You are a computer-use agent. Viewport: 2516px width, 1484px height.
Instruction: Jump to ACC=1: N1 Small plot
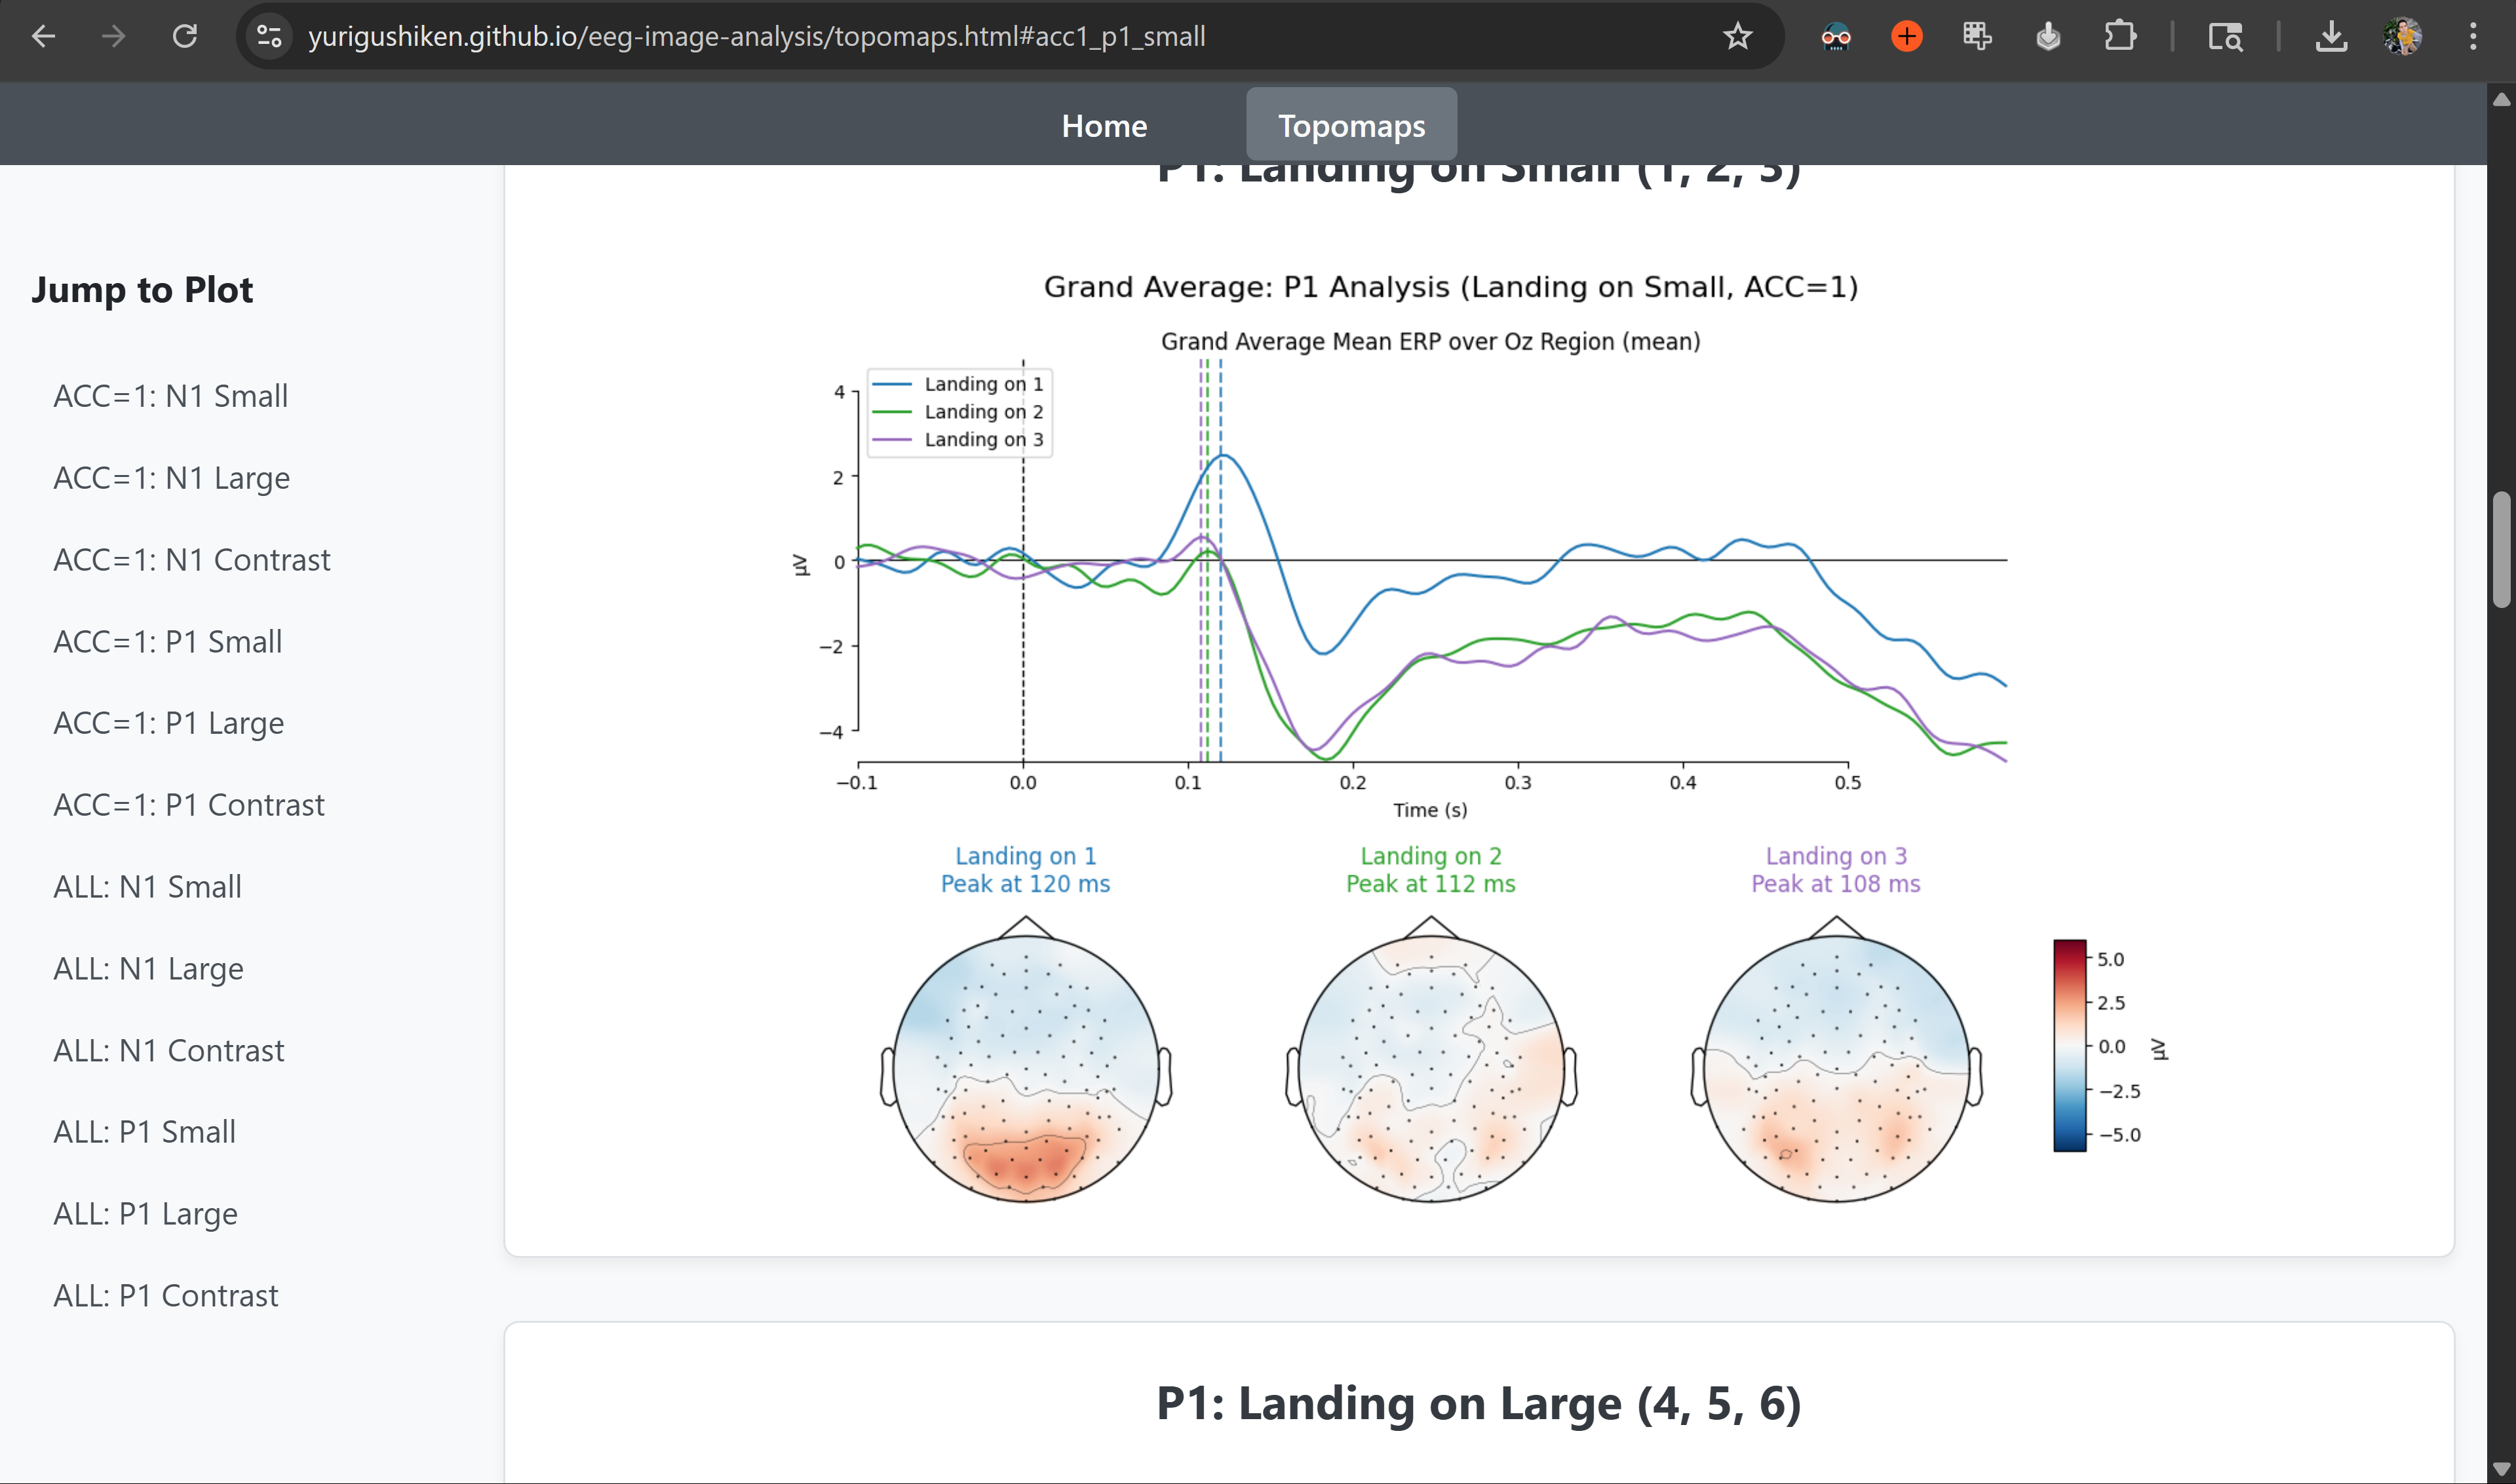pos(170,396)
